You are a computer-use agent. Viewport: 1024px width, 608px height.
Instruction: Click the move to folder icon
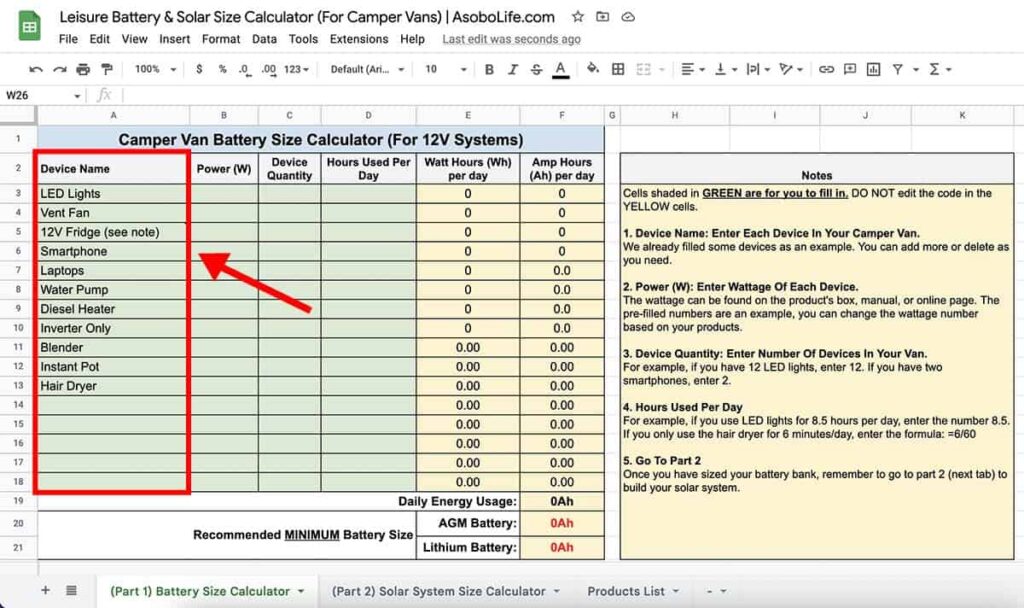tap(603, 17)
